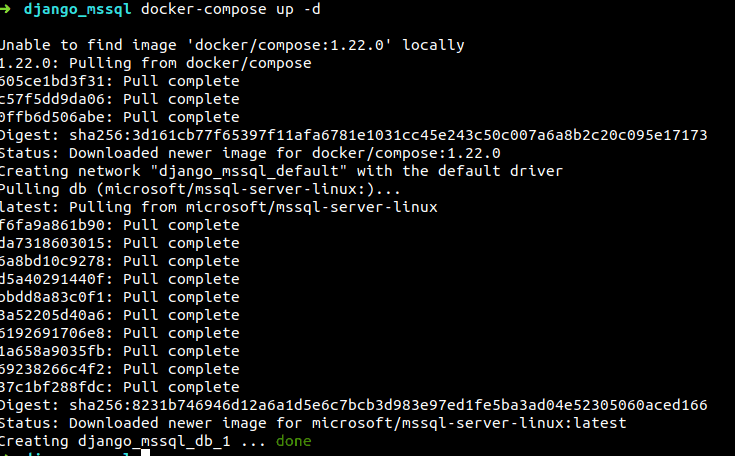Click the django_mssql directory name in prompt
This screenshot has width=735, height=456.
tap(77, 9)
